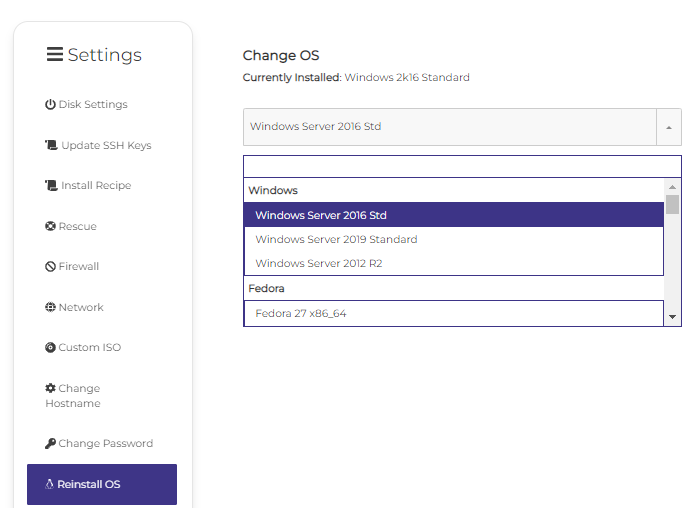Pick Fedora 27 x86_64 from the list
Image resolution: width=693 pixels, height=508 pixels.
coord(454,313)
